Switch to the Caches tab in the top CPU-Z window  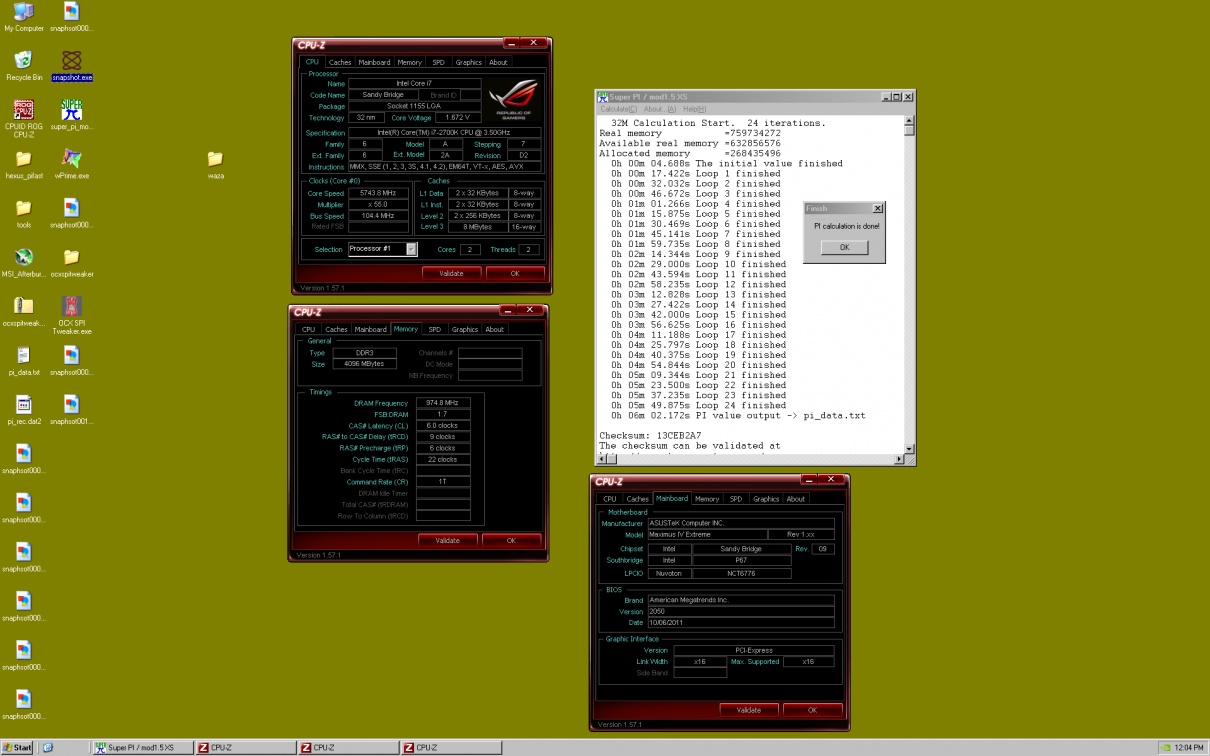(340, 62)
